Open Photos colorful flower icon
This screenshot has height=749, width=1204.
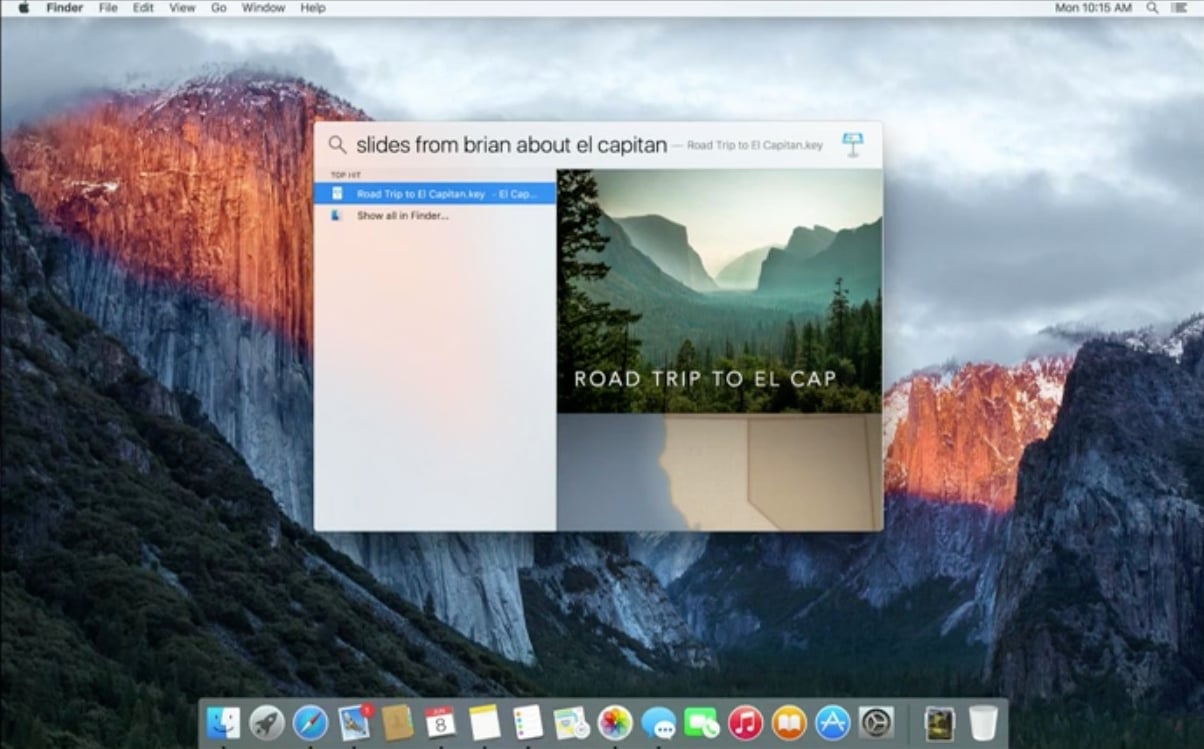[615, 722]
